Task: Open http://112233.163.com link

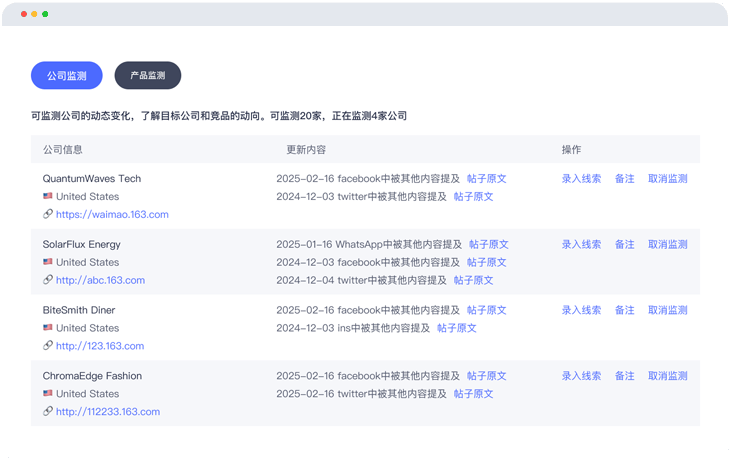Action: (x=108, y=412)
